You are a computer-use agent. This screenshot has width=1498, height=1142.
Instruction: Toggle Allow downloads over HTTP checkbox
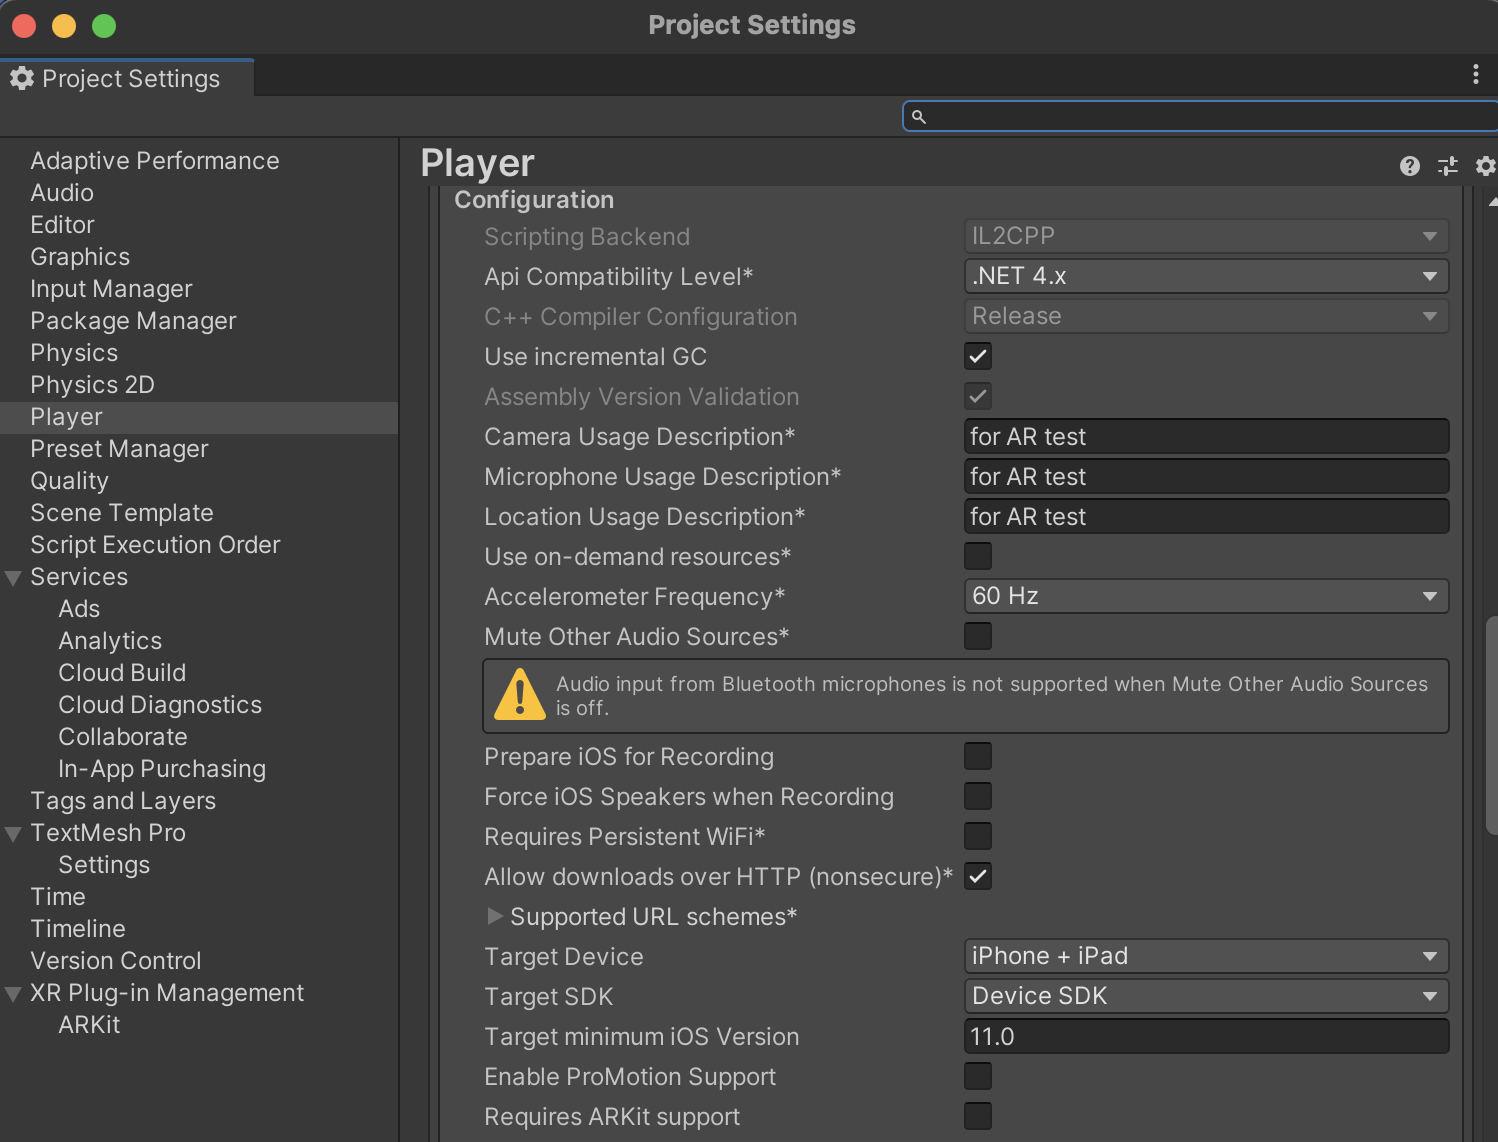point(977,876)
